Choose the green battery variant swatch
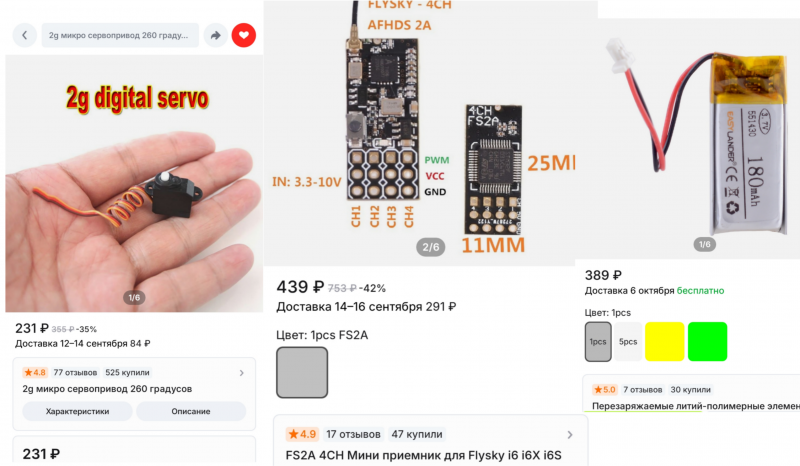This screenshot has height=466, width=800. click(708, 341)
